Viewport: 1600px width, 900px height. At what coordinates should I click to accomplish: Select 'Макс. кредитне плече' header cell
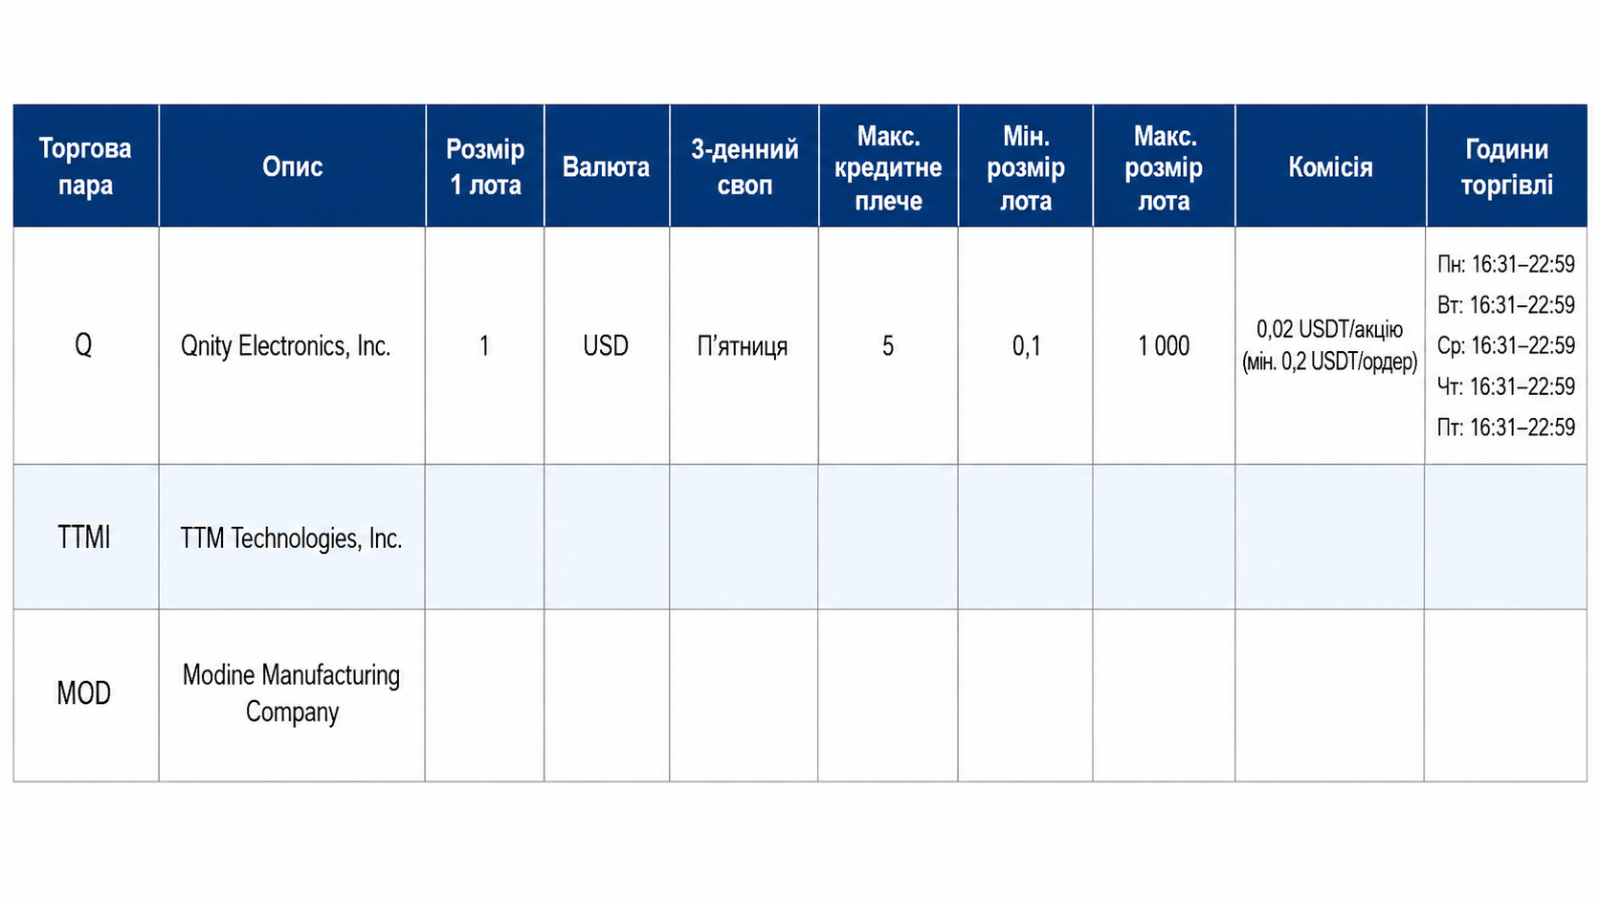[888, 166]
